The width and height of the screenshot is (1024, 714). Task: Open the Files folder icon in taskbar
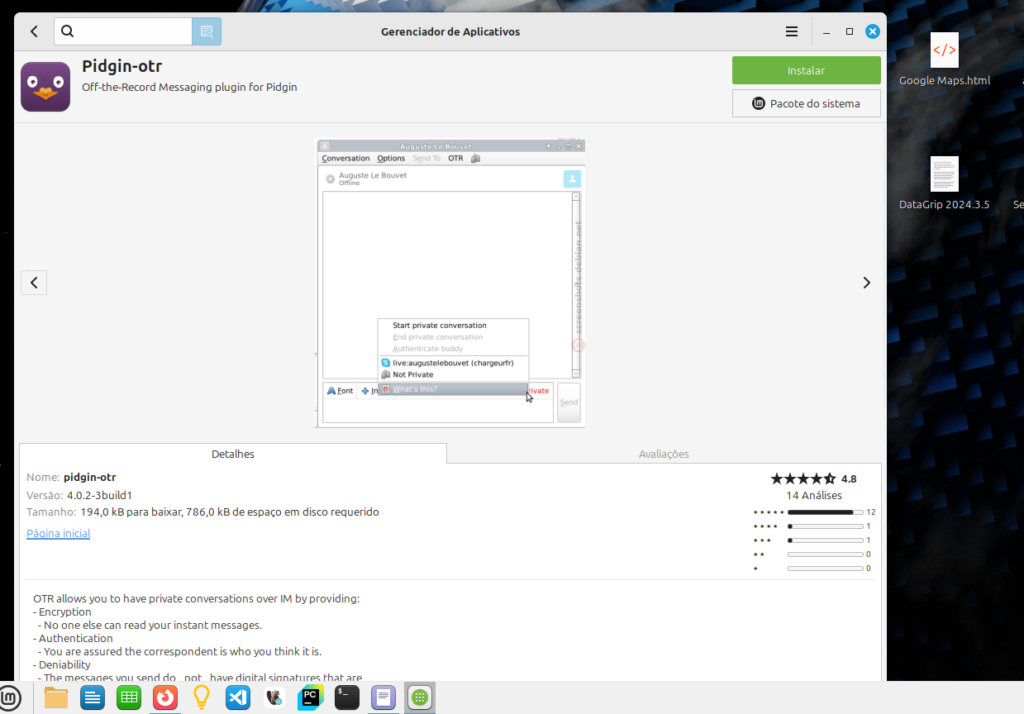pyautogui.click(x=56, y=698)
